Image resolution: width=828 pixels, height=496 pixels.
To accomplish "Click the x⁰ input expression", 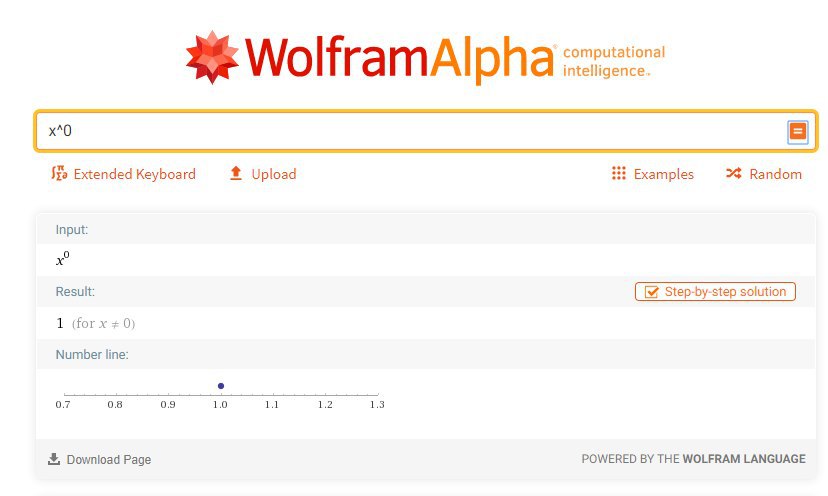I will tap(63, 259).
